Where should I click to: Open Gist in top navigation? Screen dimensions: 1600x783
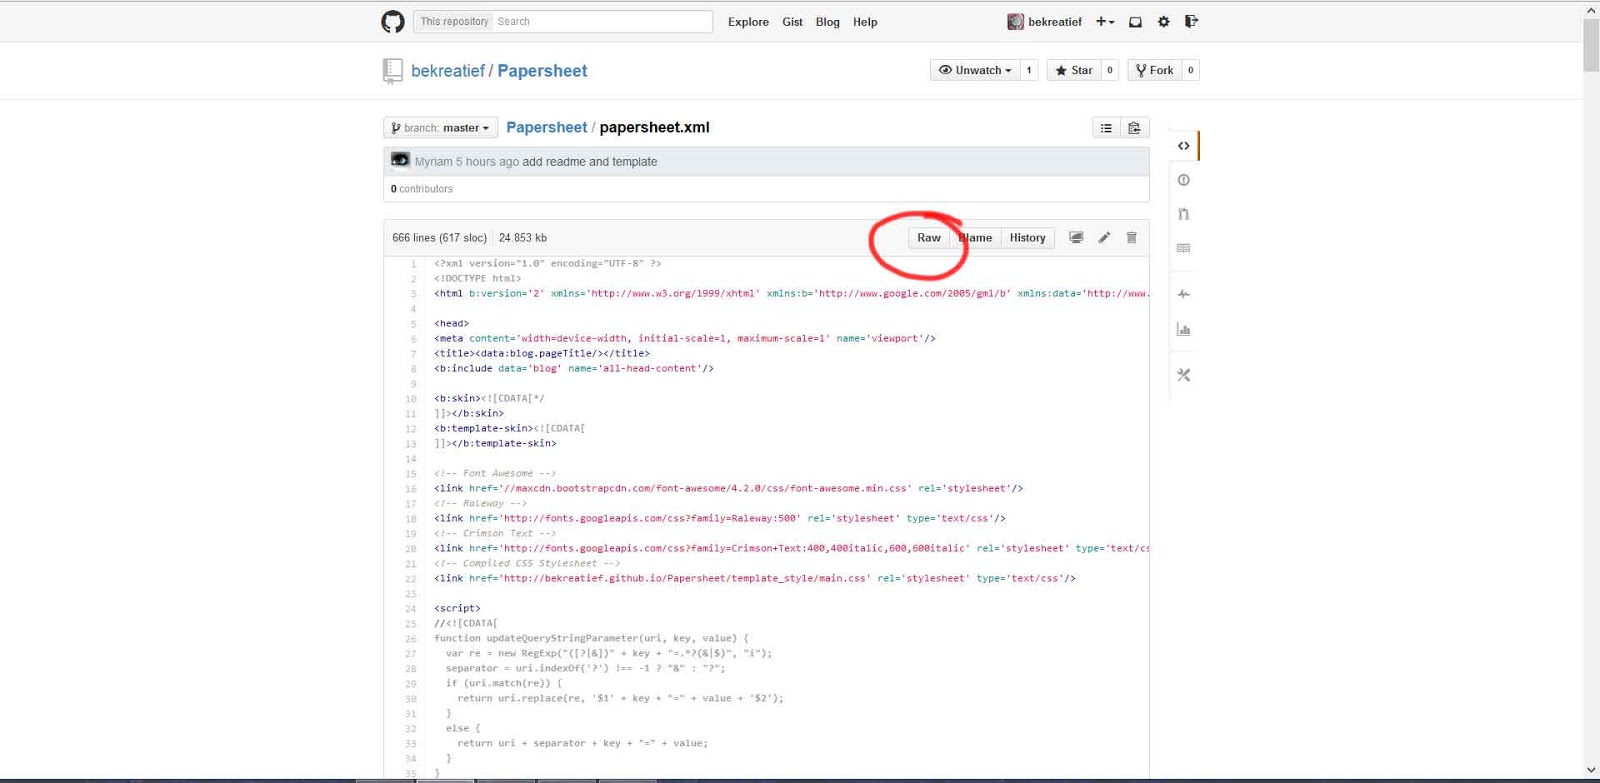pyautogui.click(x=792, y=22)
